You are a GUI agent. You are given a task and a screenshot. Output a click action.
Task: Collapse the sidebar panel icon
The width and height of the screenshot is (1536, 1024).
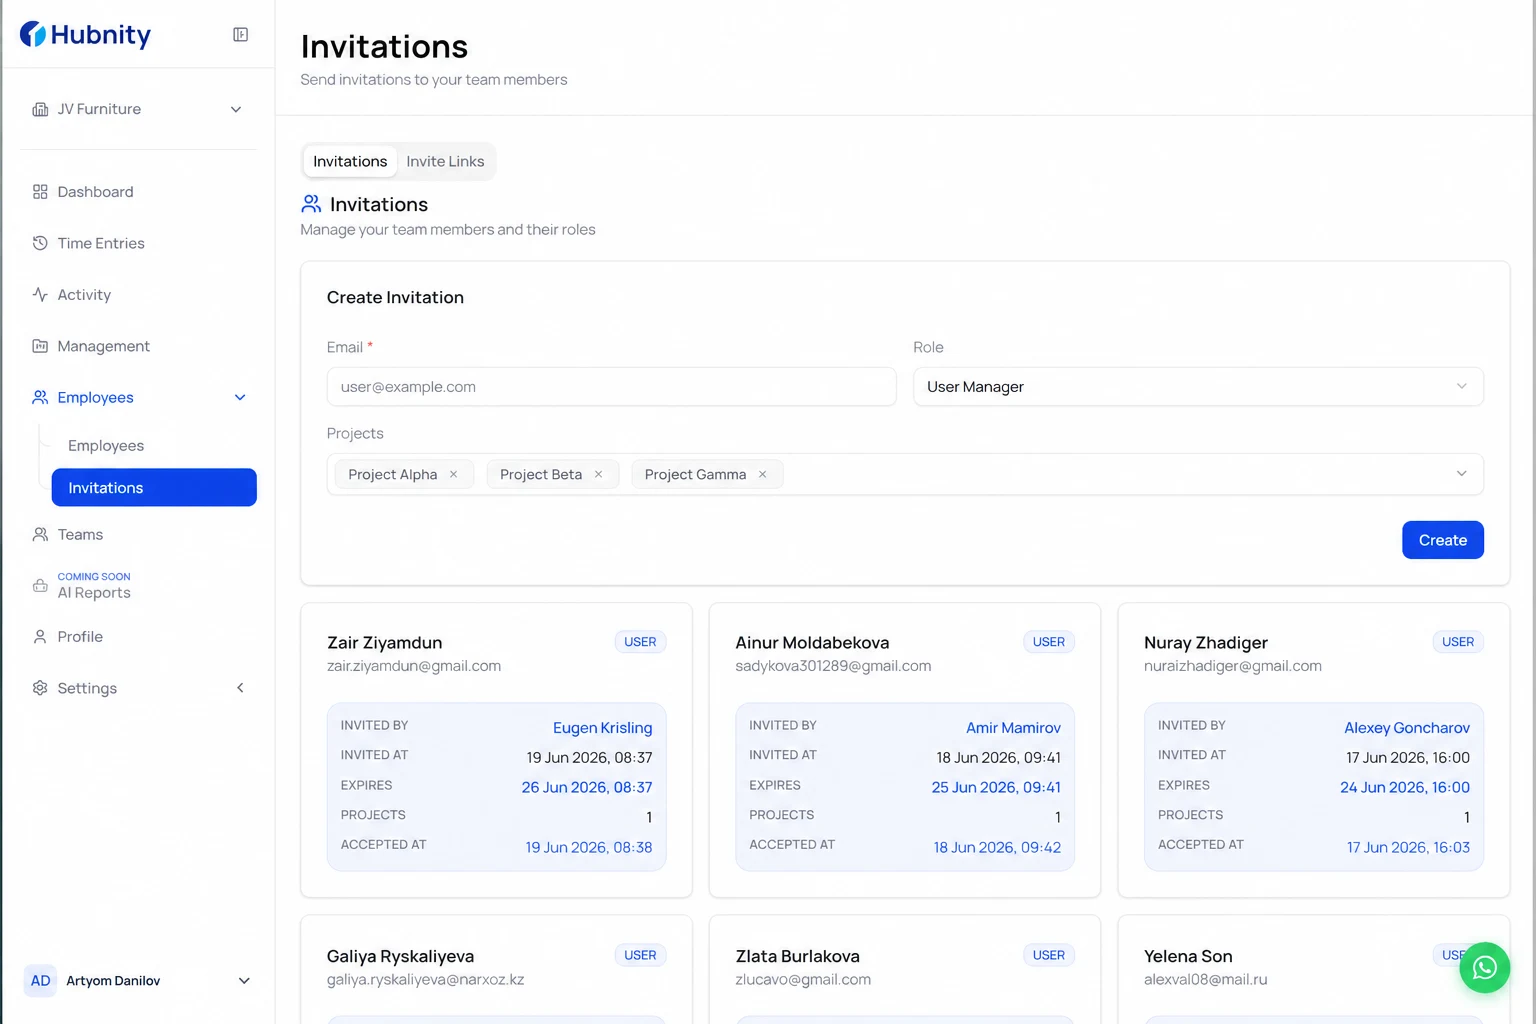click(x=241, y=35)
